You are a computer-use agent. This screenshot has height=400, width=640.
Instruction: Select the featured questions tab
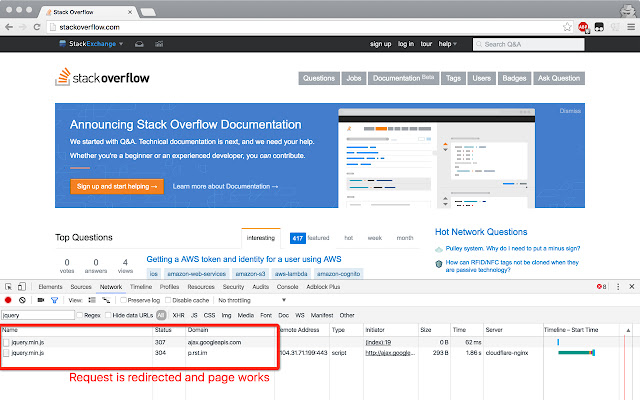310,238
